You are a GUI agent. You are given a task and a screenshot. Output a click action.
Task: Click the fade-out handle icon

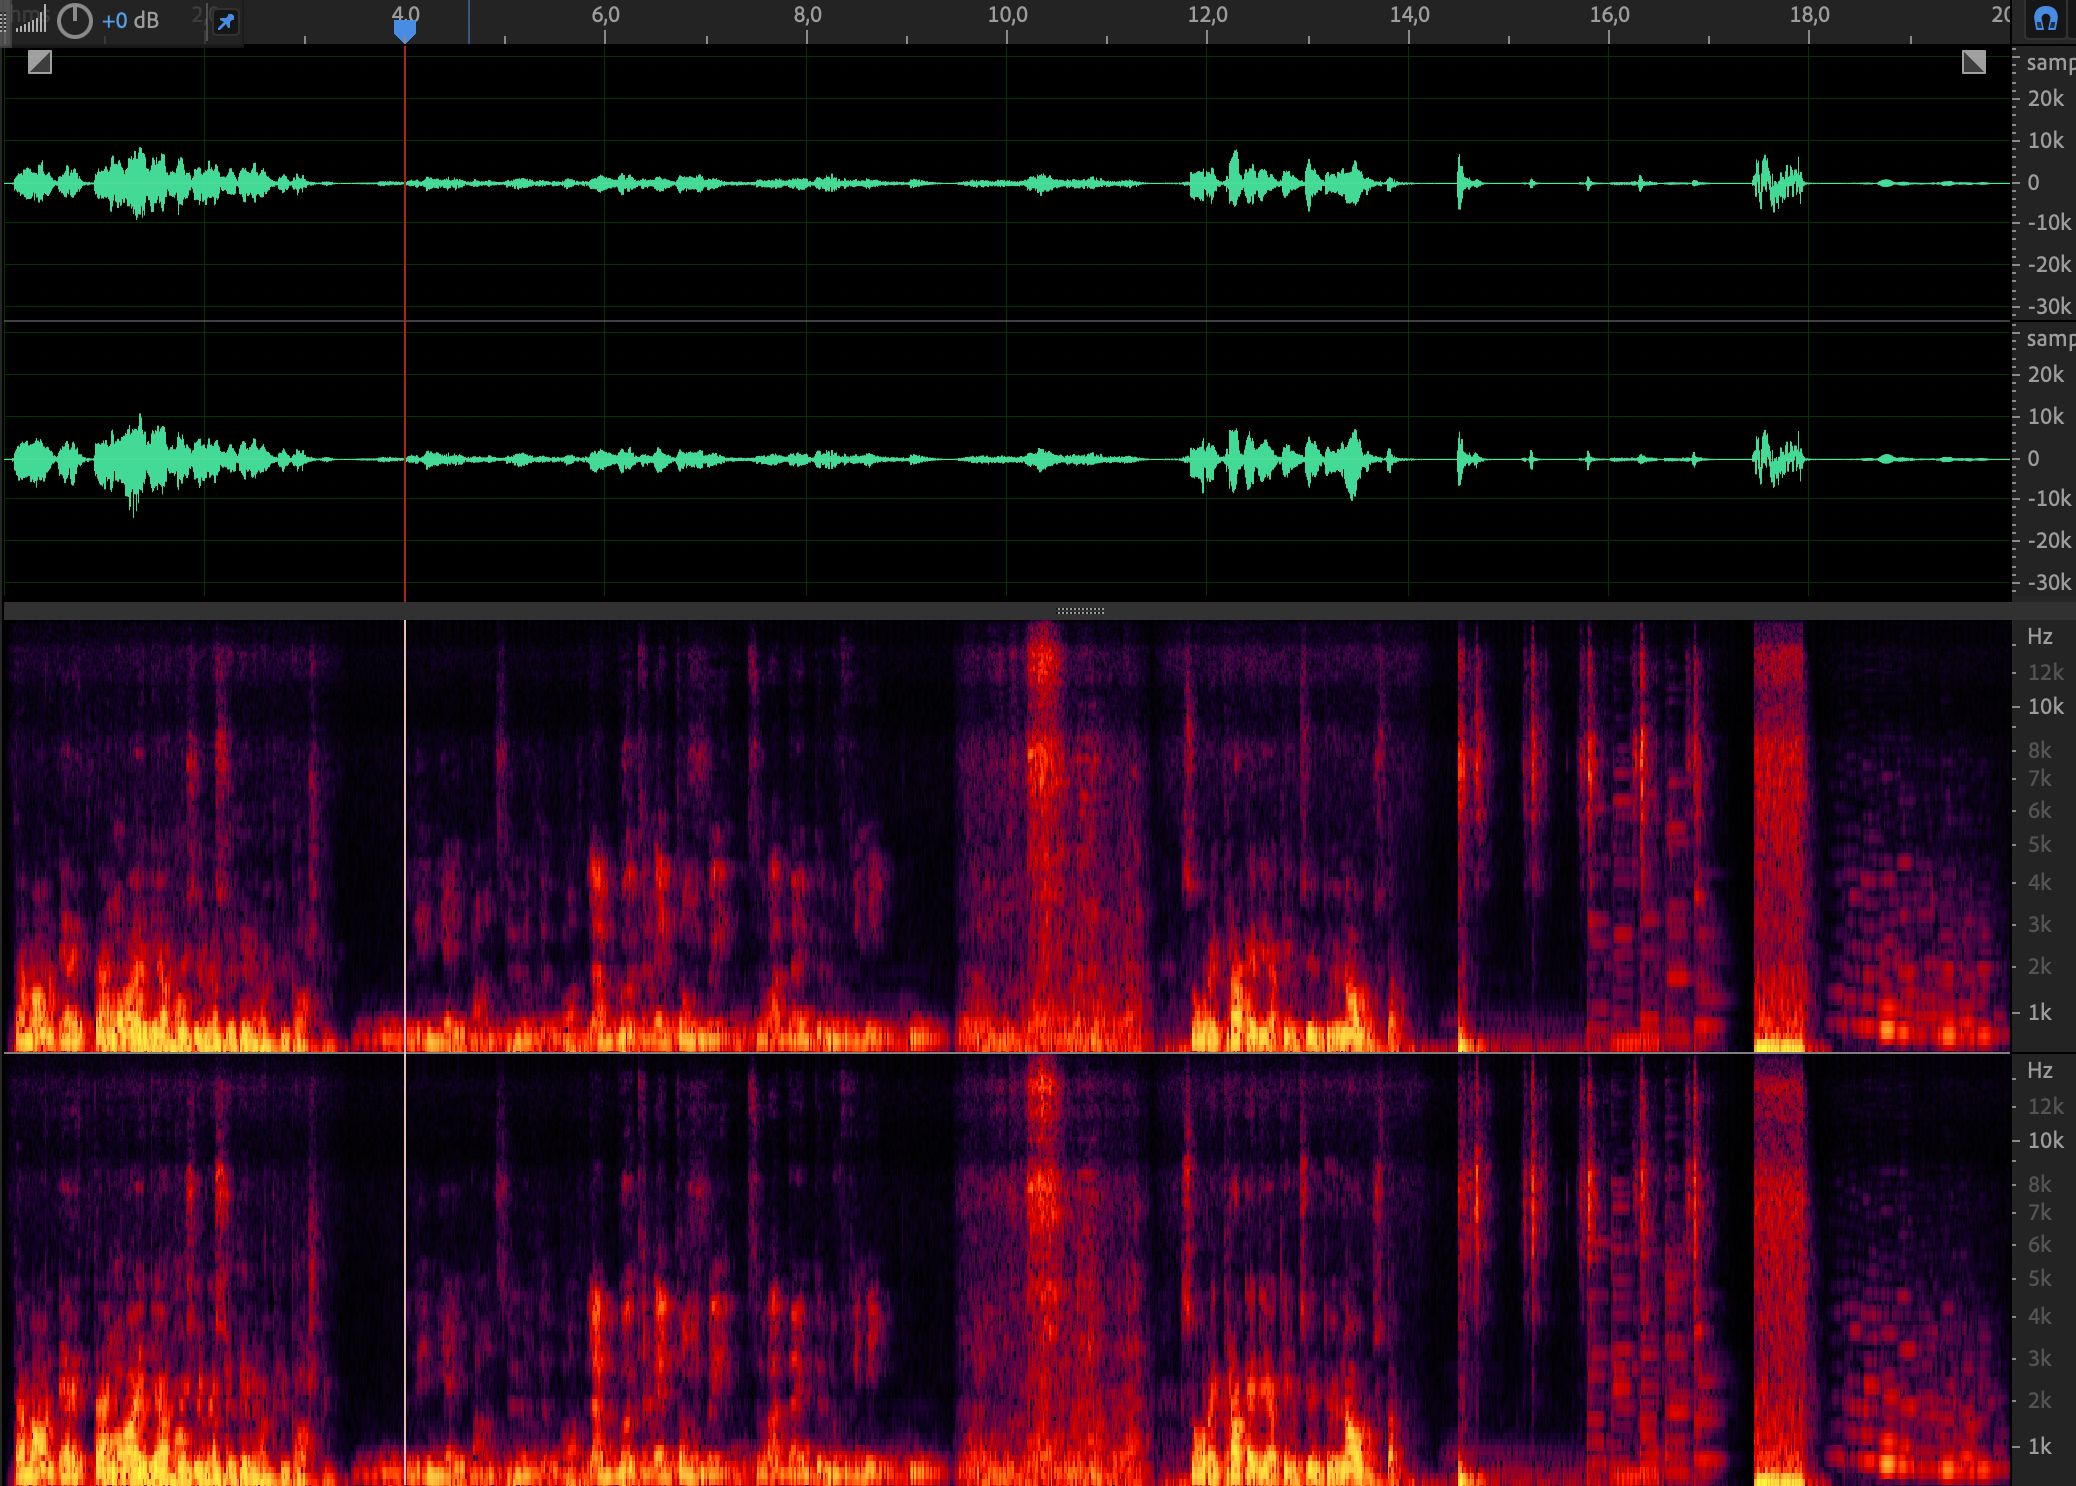(x=1973, y=63)
